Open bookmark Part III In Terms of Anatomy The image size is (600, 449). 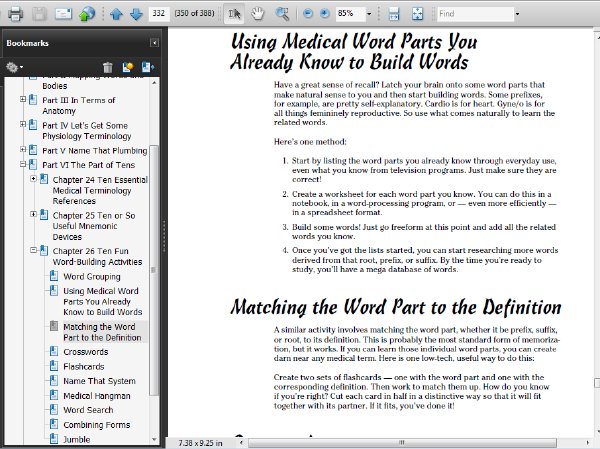[x=78, y=106]
